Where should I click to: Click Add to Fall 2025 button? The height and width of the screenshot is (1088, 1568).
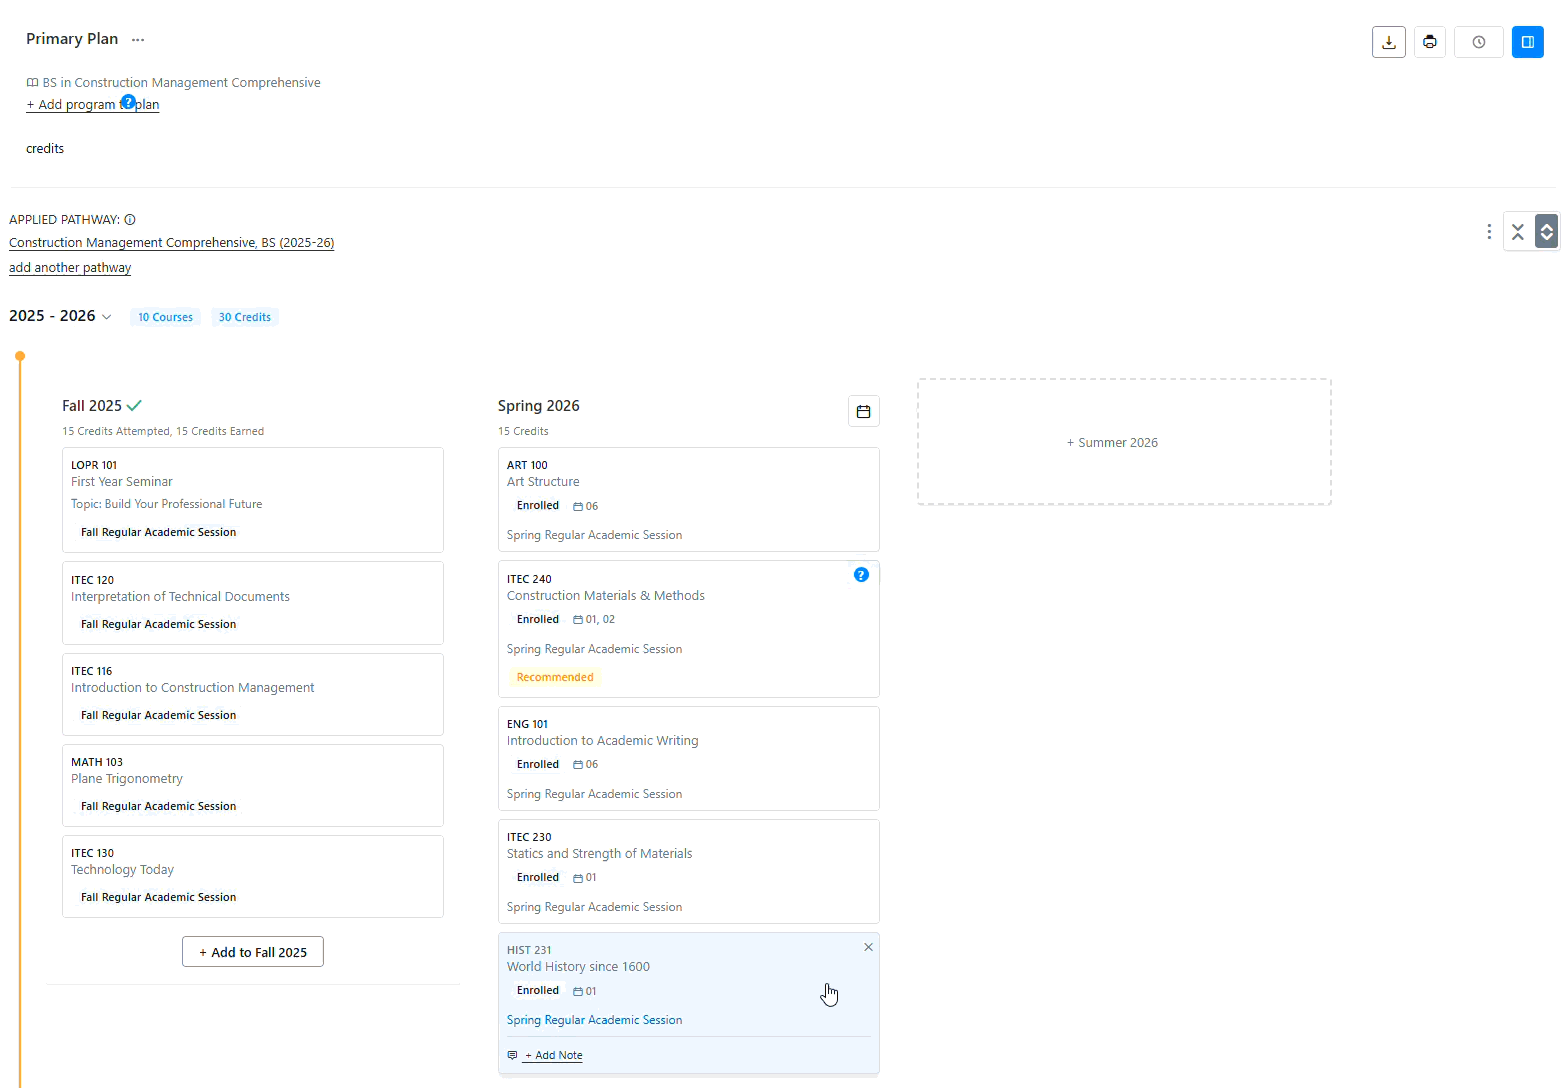[253, 952]
